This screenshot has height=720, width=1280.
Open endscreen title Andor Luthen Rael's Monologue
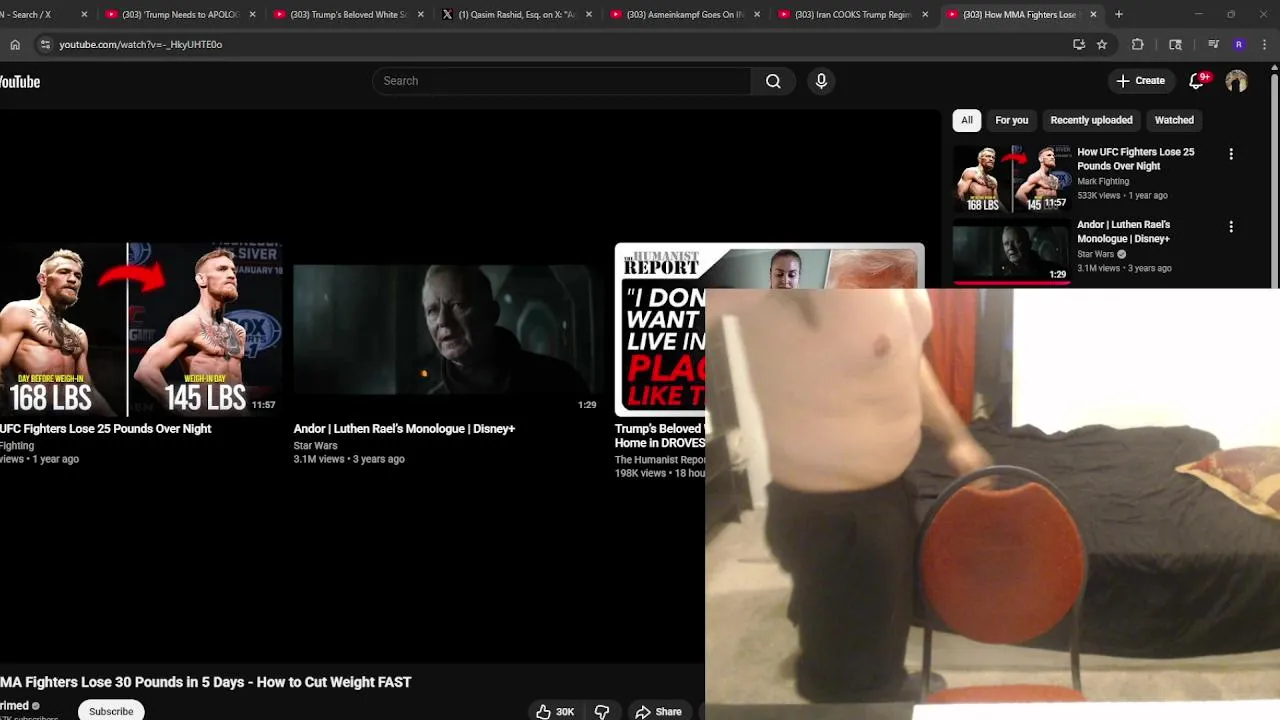click(404, 429)
